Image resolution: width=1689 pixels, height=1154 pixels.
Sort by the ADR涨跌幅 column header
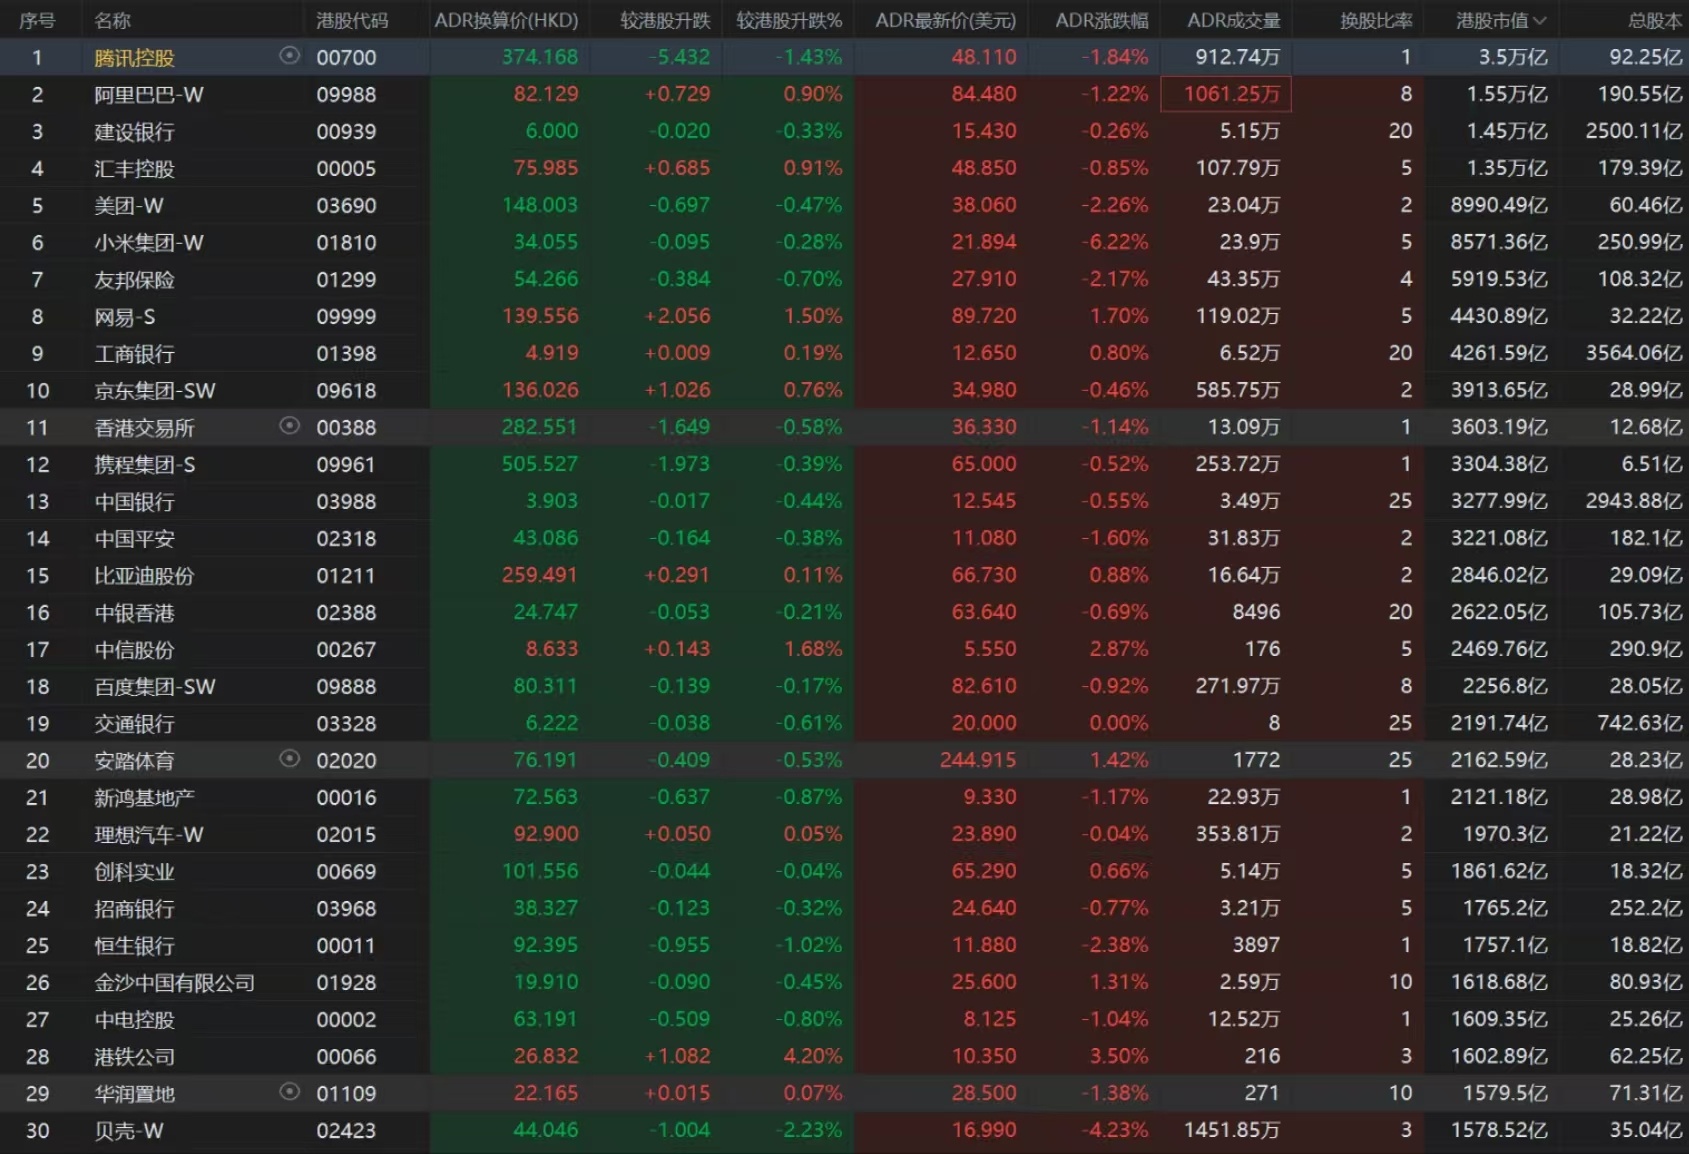[x=1102, y=20]
